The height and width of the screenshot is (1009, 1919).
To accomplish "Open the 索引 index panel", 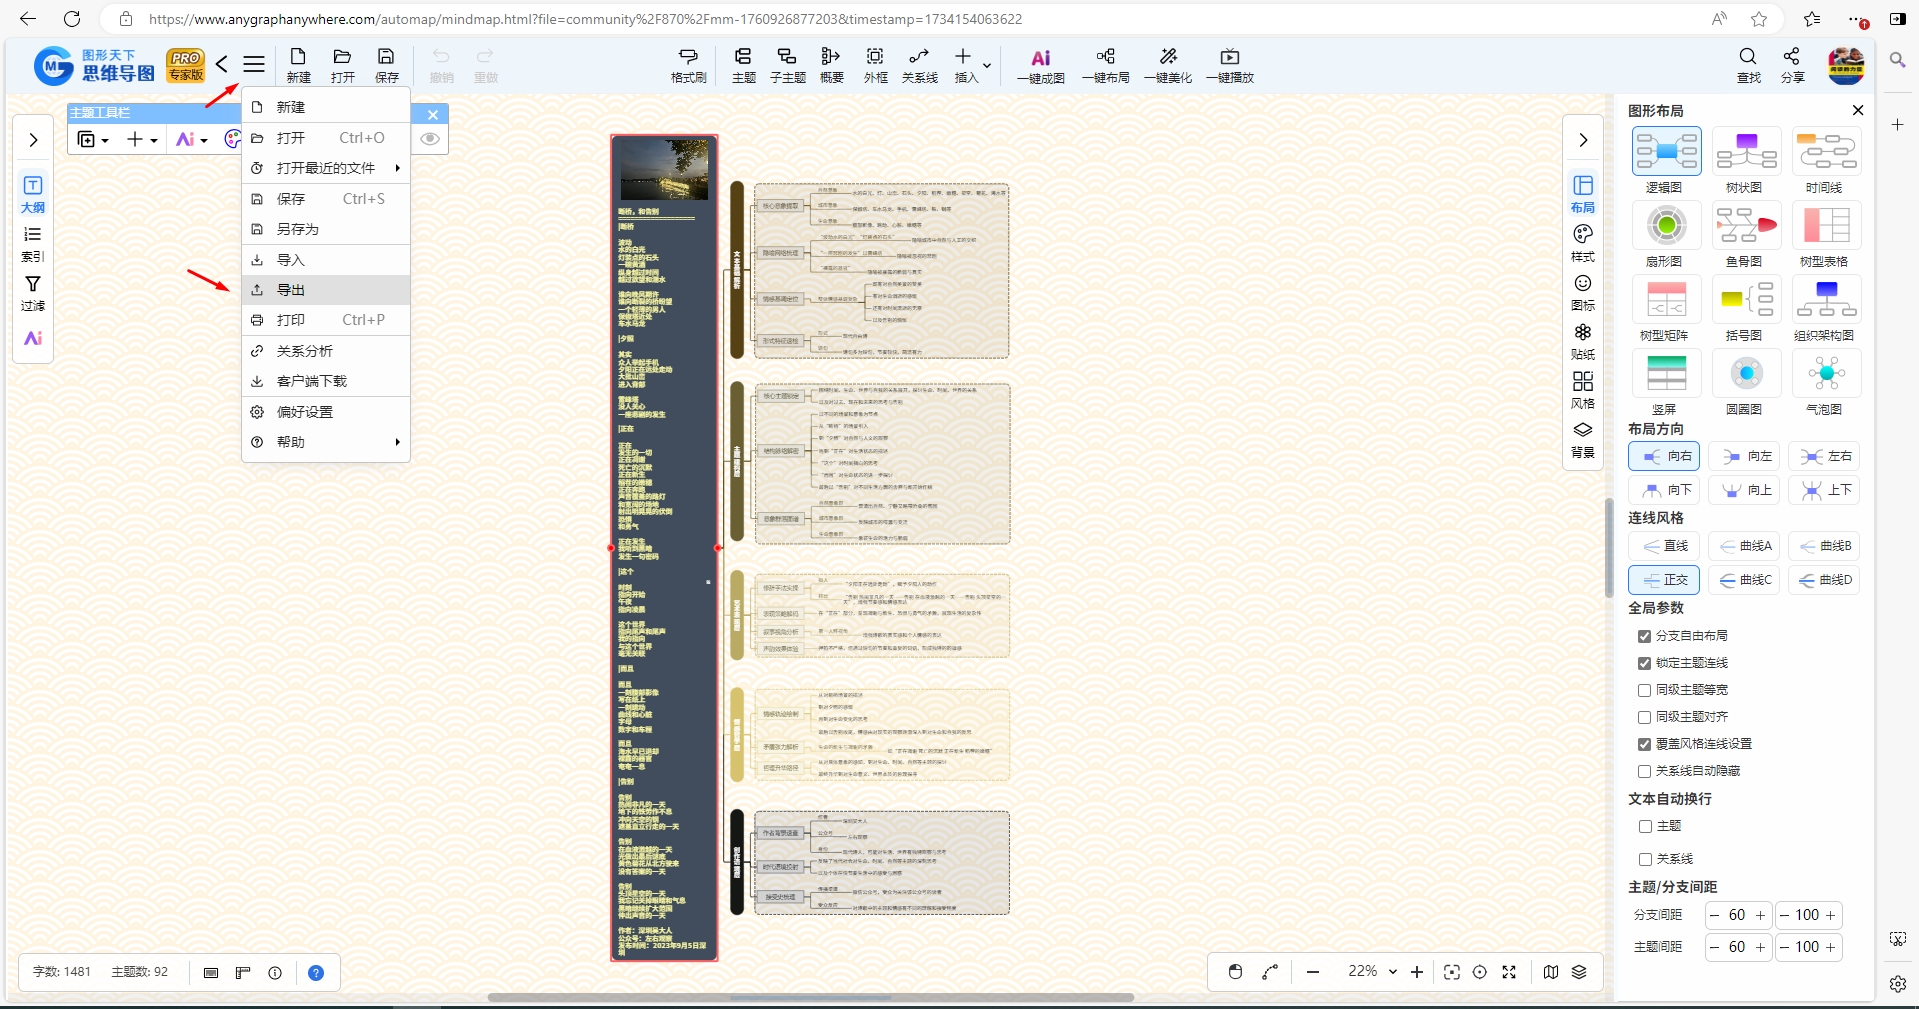I will point(33,244).
